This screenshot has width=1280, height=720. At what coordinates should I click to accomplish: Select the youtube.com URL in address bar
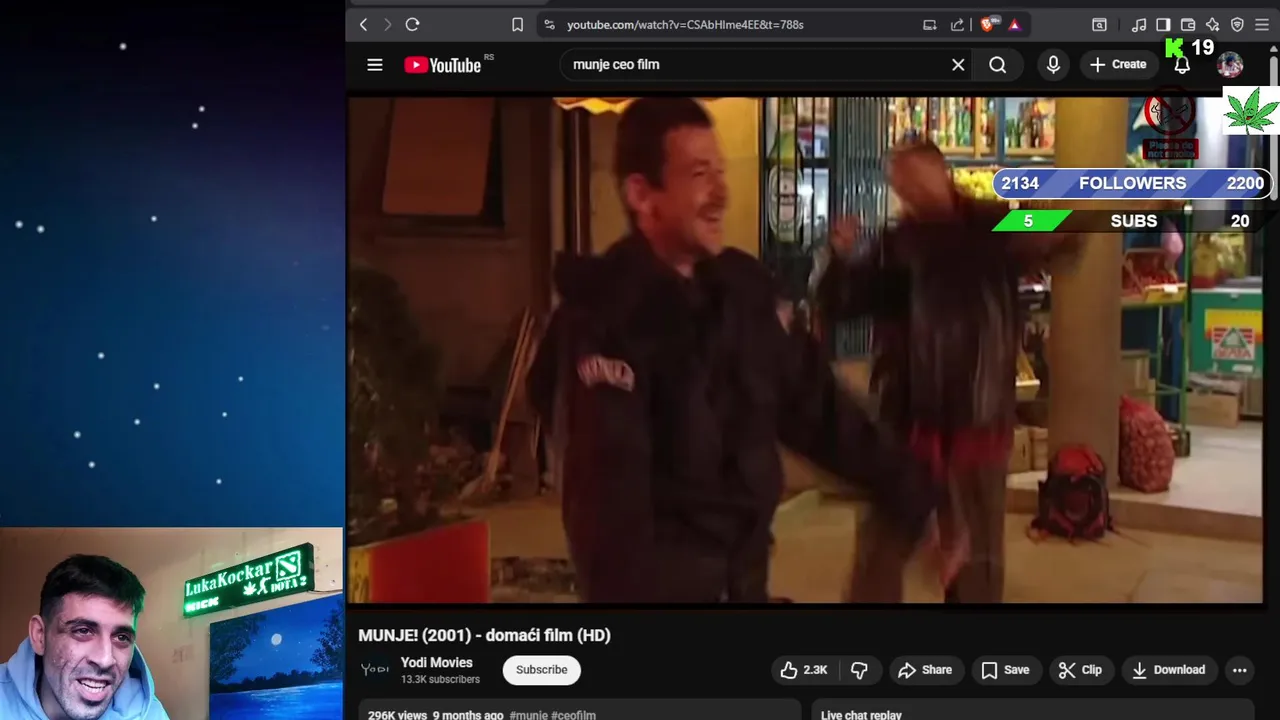coord(685,25)
